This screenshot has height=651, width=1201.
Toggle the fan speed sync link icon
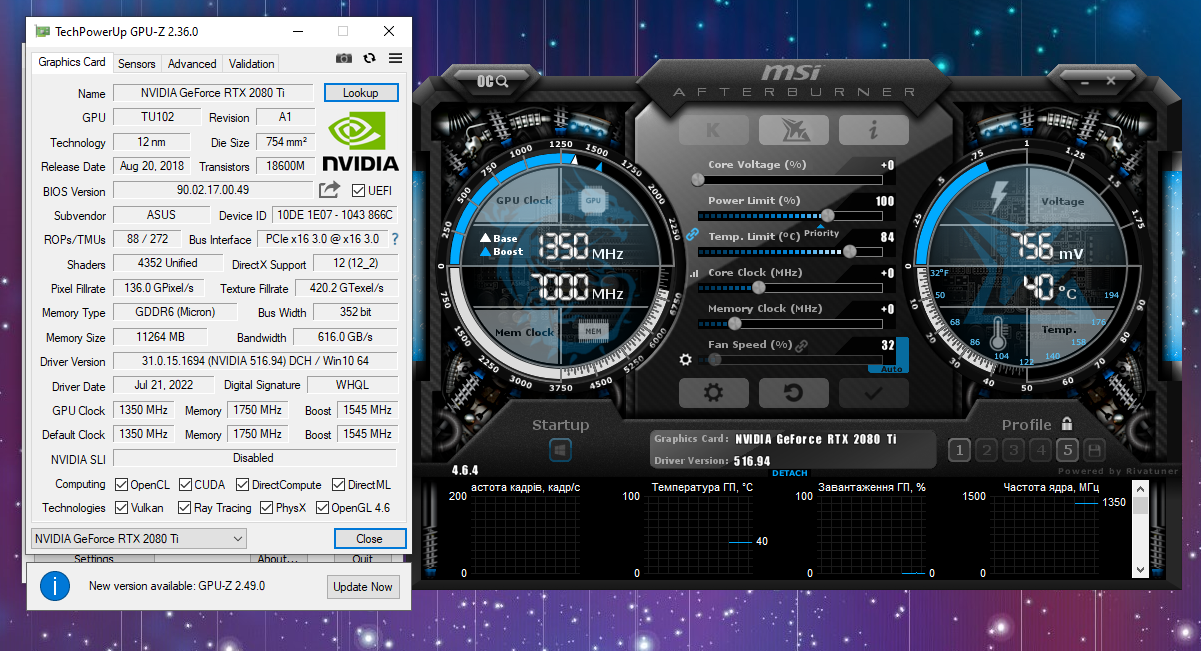click(x=801, y=345)
